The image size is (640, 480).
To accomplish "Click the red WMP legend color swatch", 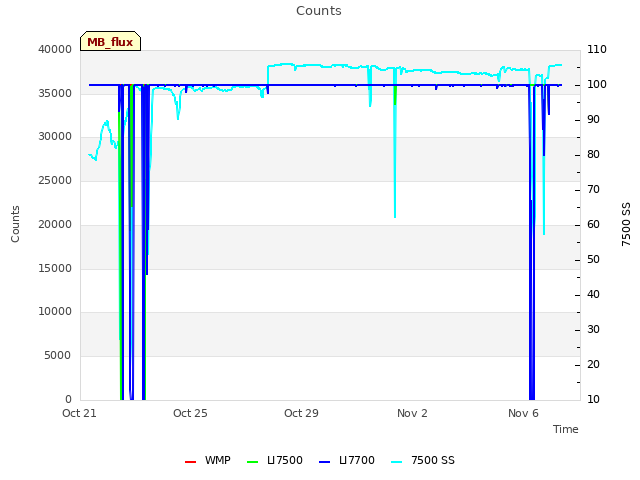I will 191,462.
